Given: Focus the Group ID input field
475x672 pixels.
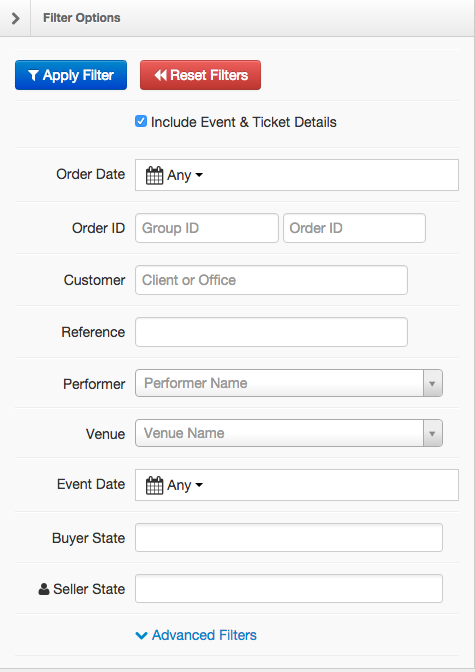Looking at the screenshot, I should coord(207,228).
